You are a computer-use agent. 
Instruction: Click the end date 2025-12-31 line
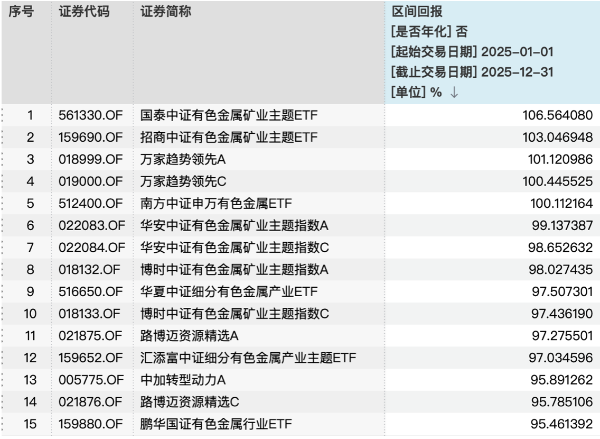[x=472, y=72]
